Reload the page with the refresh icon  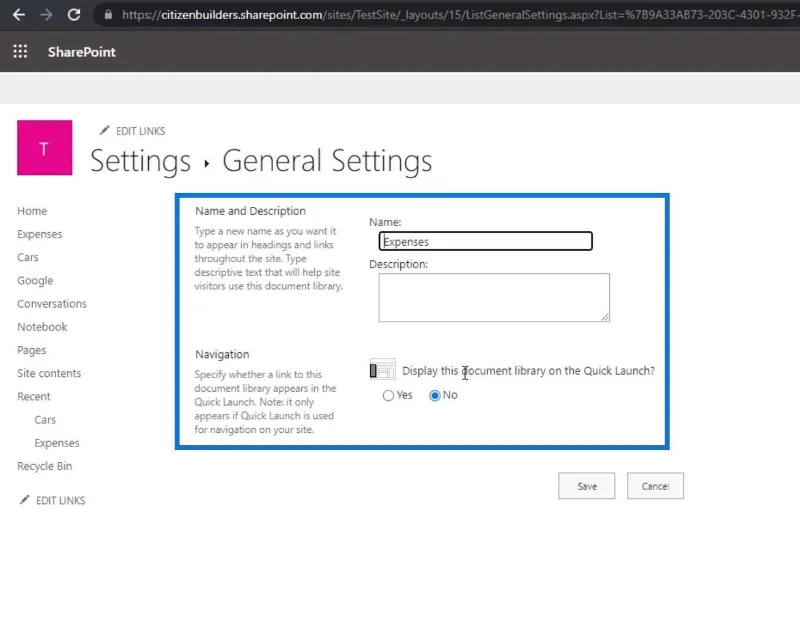[74, 15]
